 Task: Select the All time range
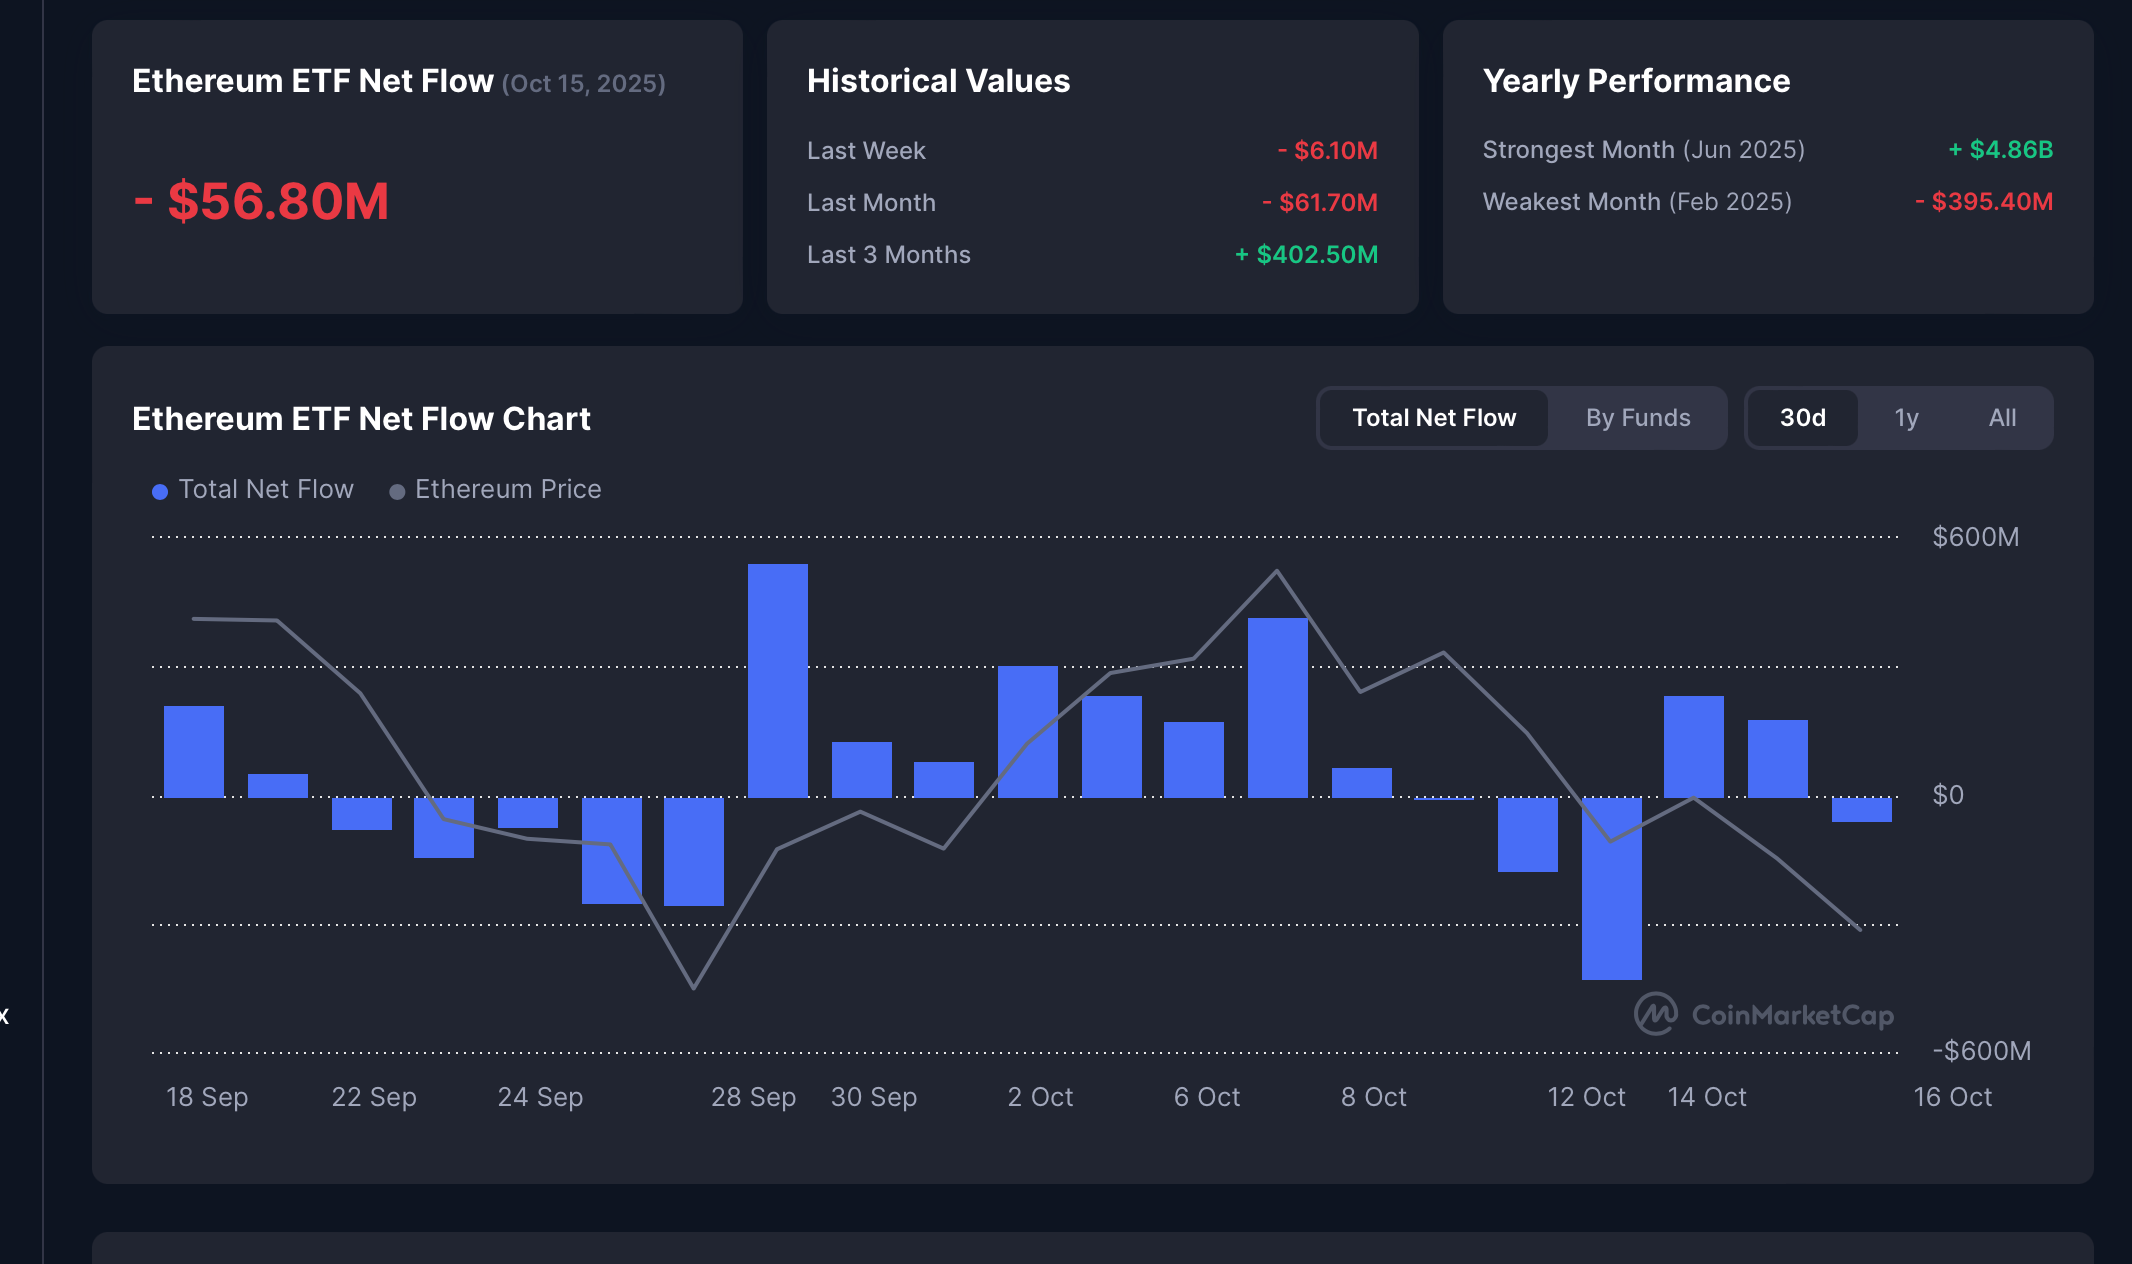2002,418
